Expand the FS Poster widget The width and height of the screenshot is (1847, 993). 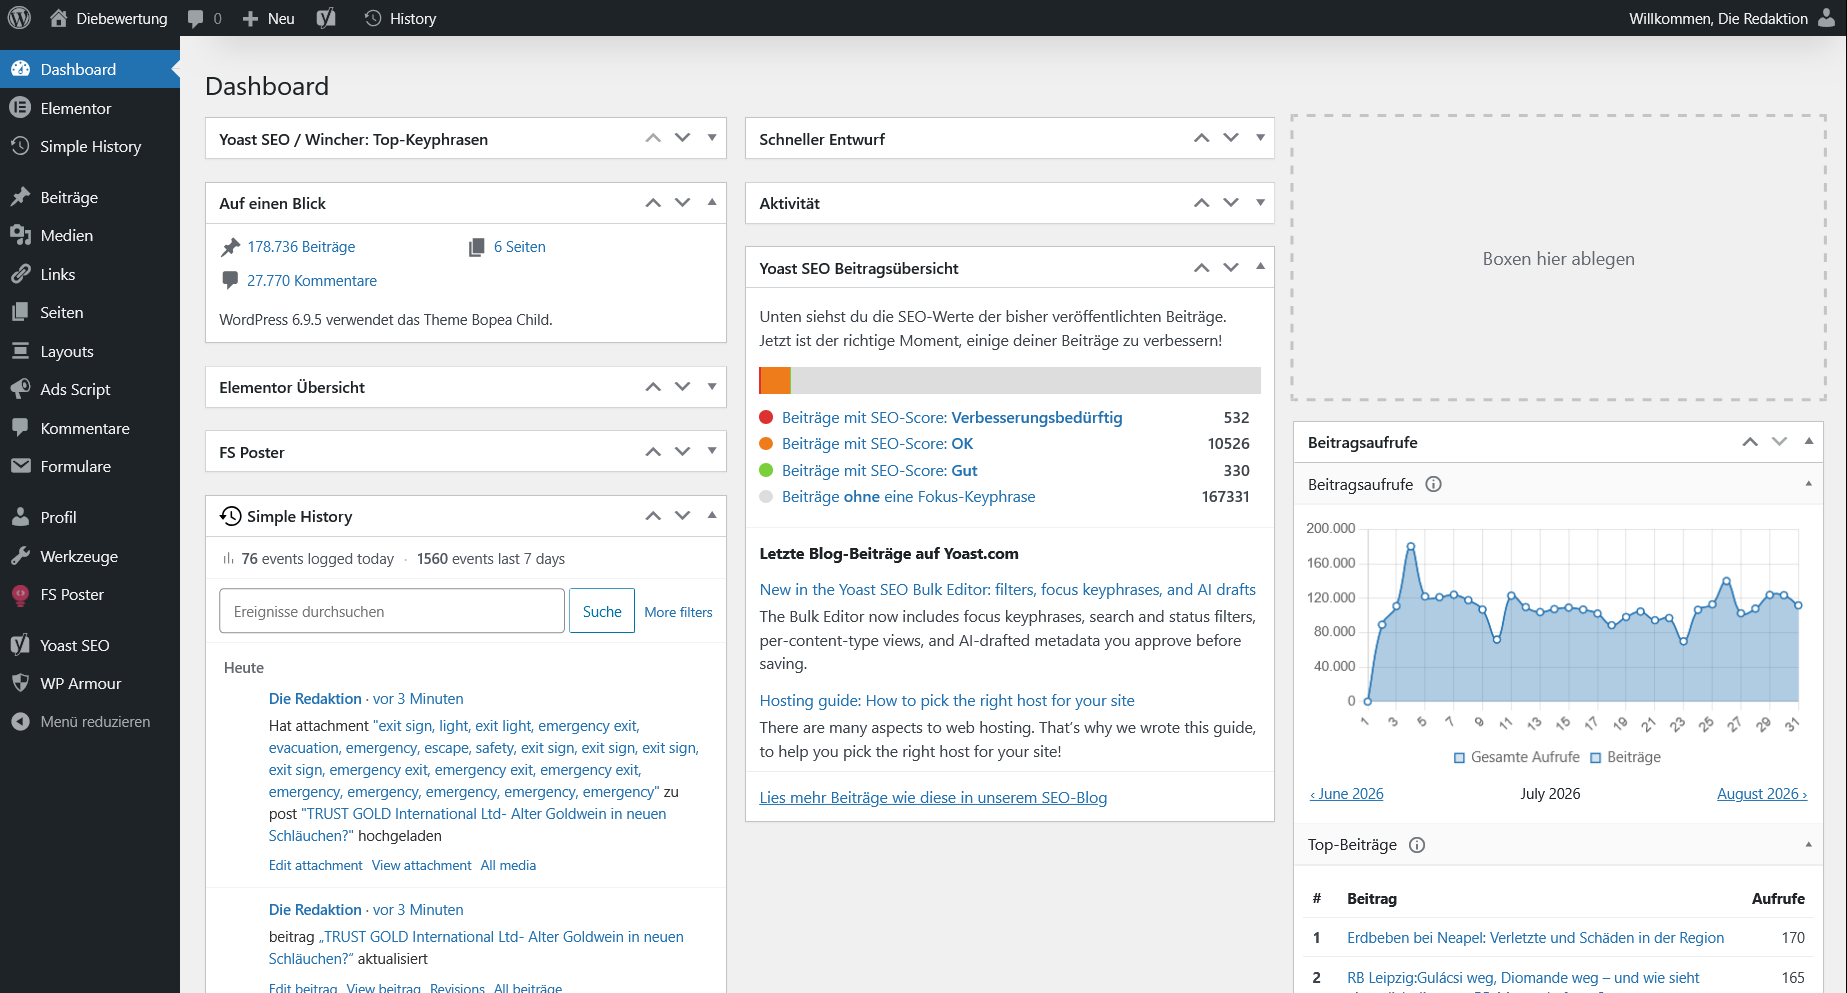click(x=712, y=451)
